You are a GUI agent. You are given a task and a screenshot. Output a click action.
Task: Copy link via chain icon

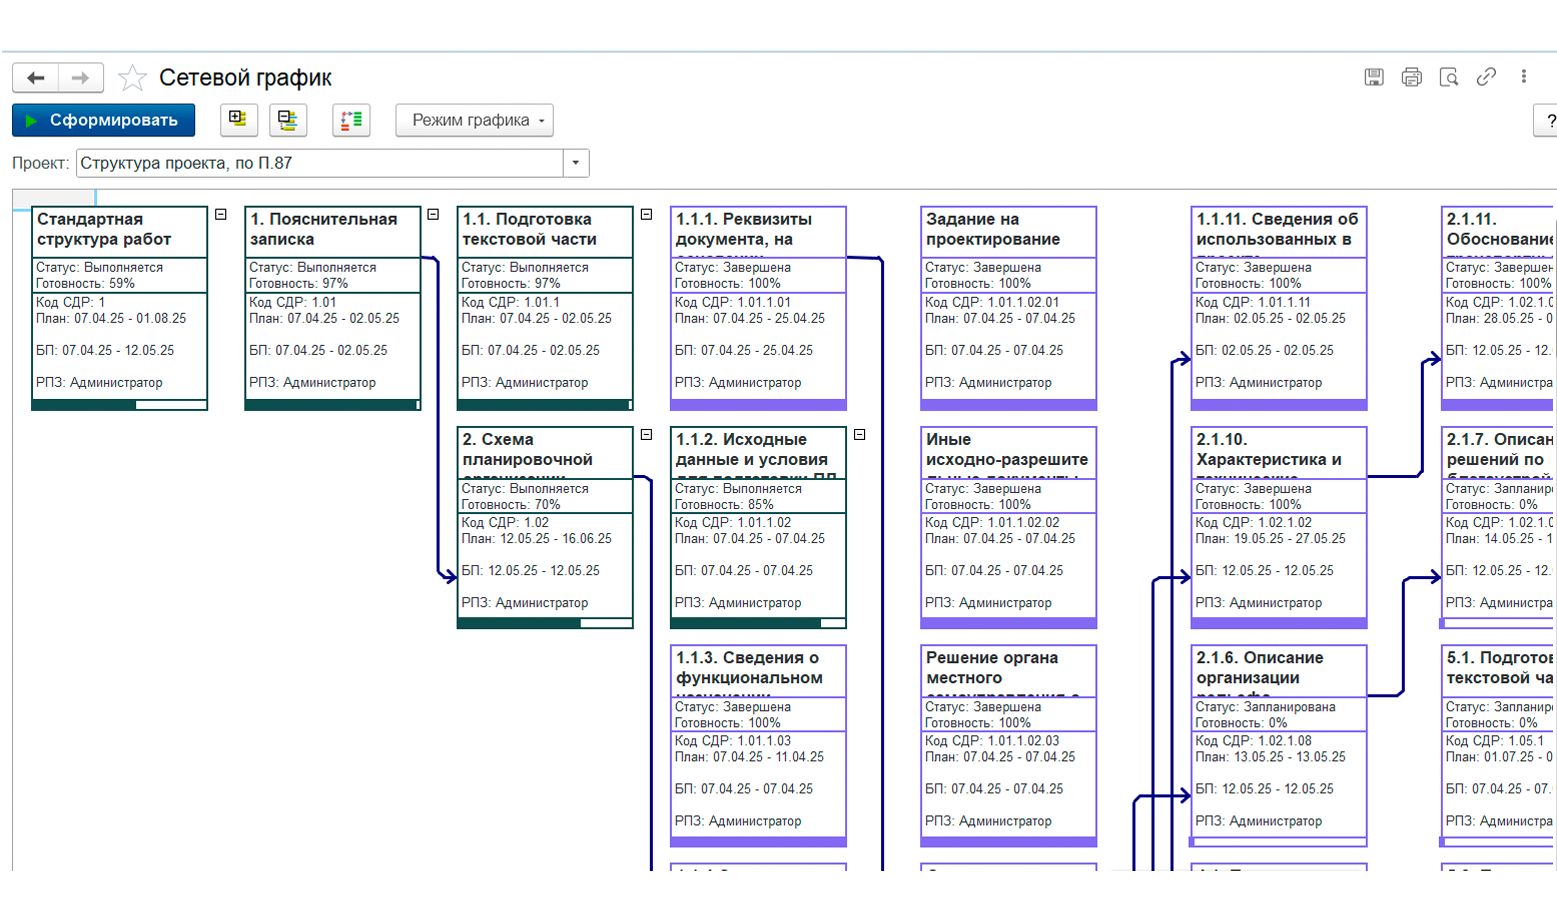pyautogui.click(x=1486, y=77)
